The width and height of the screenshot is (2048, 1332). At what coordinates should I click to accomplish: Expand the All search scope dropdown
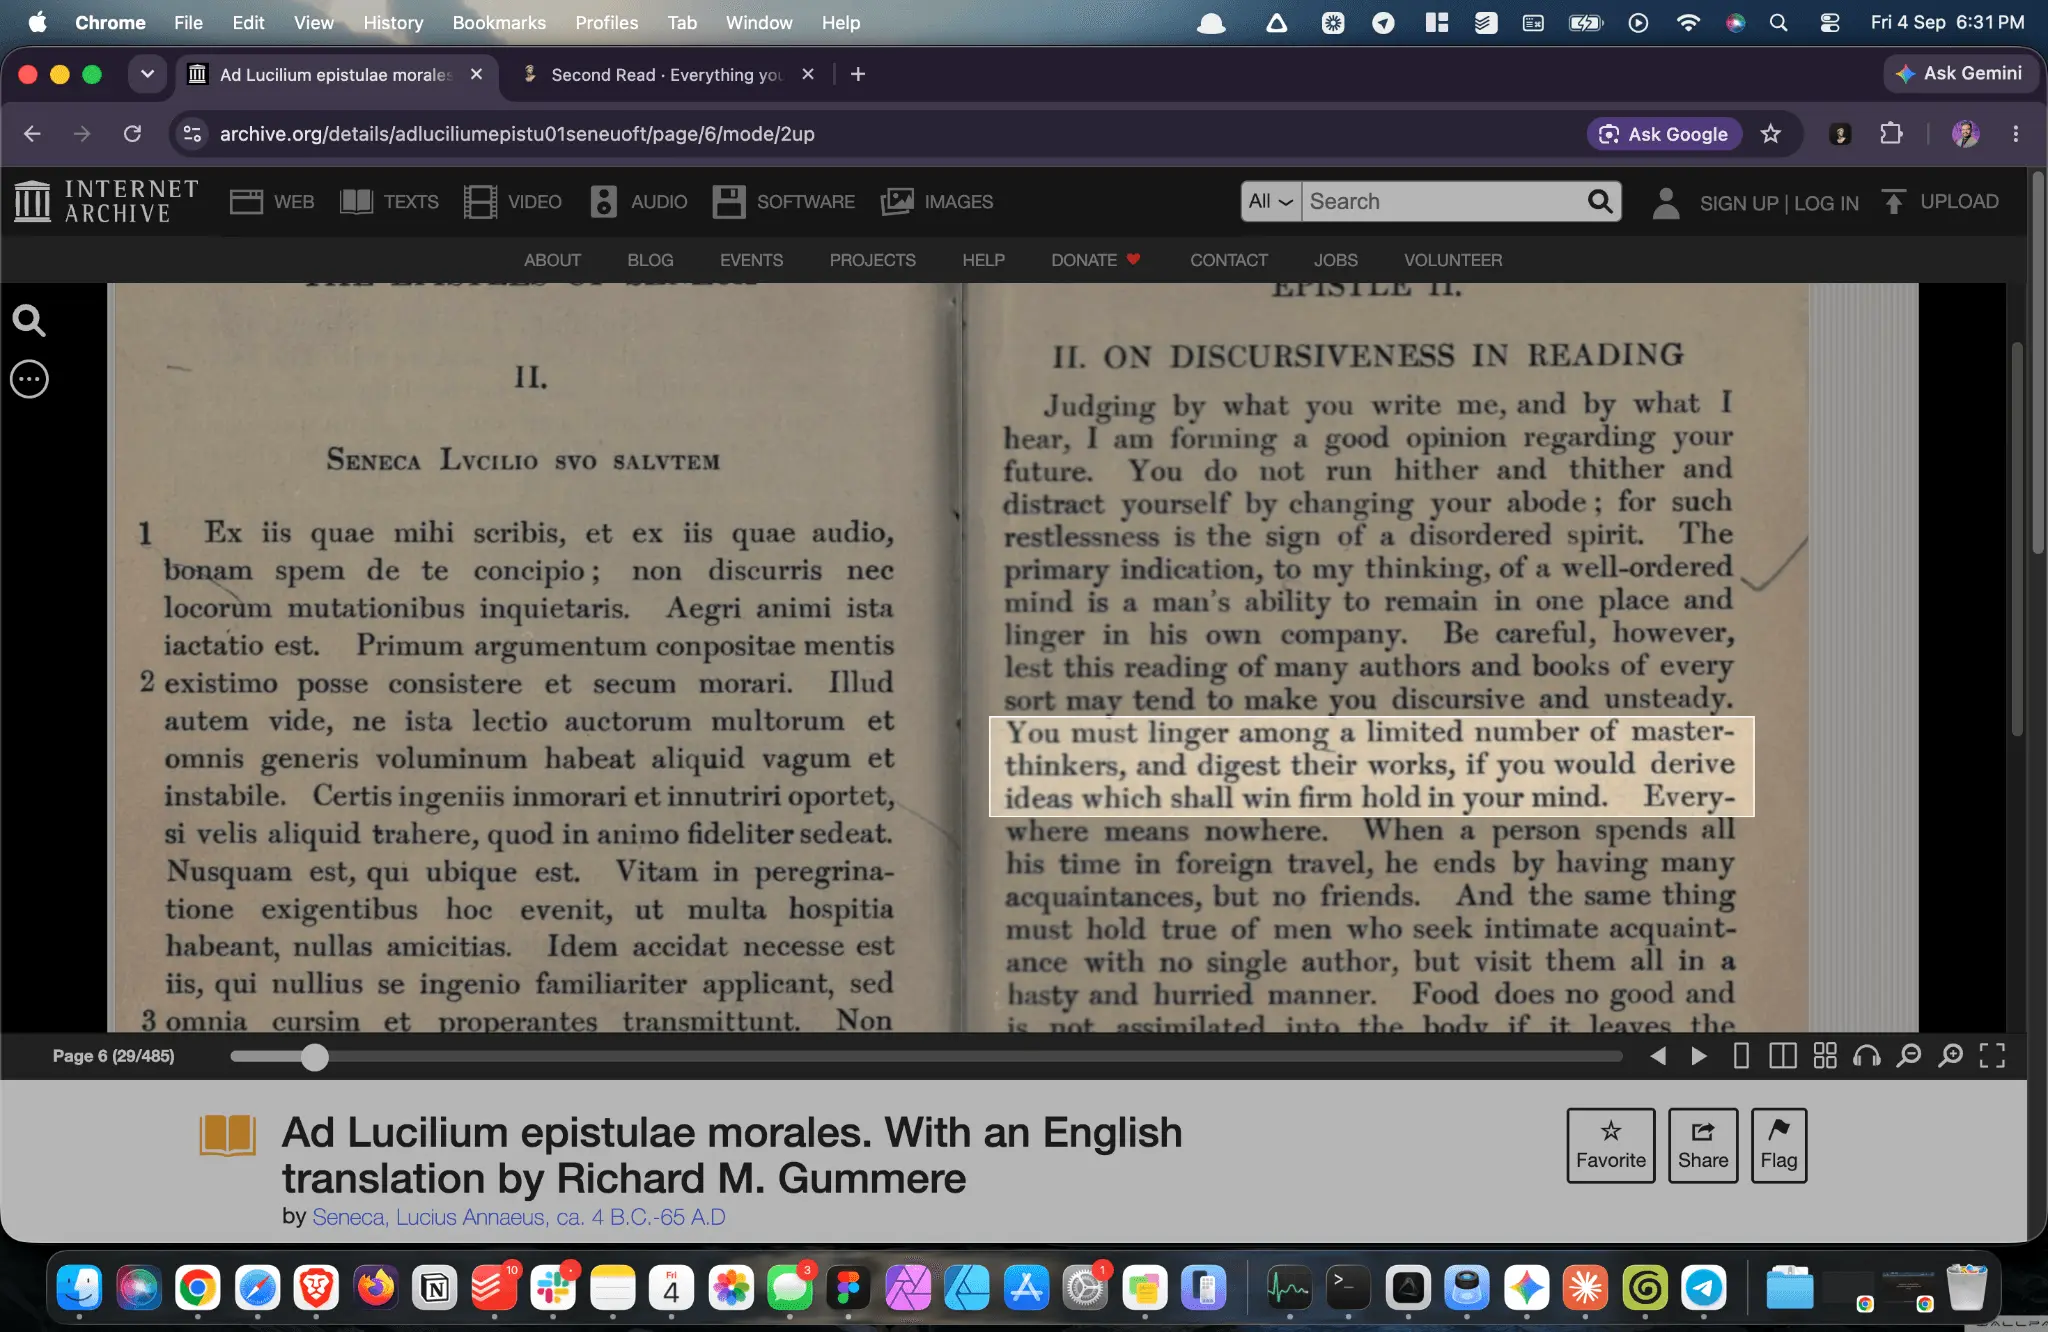pos(1271,202)
